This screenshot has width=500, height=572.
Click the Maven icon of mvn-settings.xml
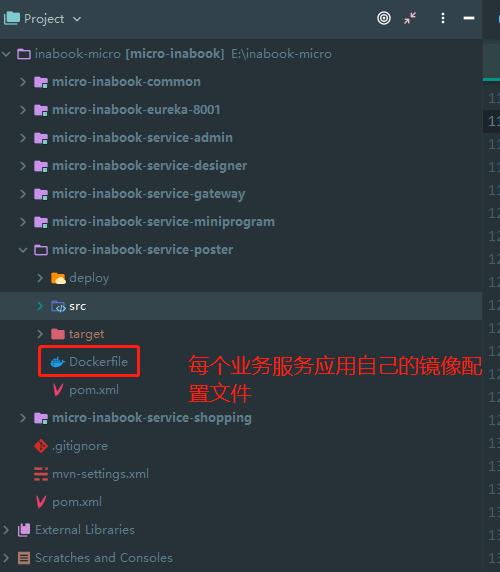coord(41,474)
